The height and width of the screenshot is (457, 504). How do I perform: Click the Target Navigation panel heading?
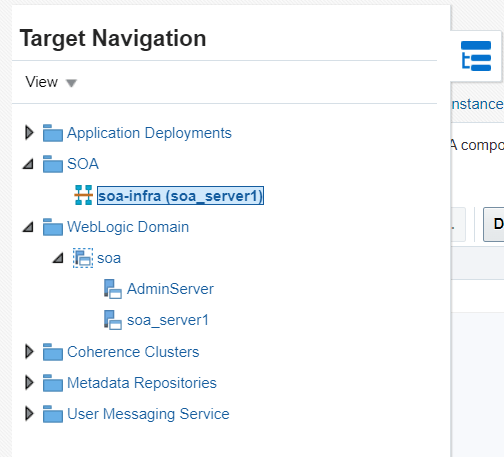pos(113,38)
